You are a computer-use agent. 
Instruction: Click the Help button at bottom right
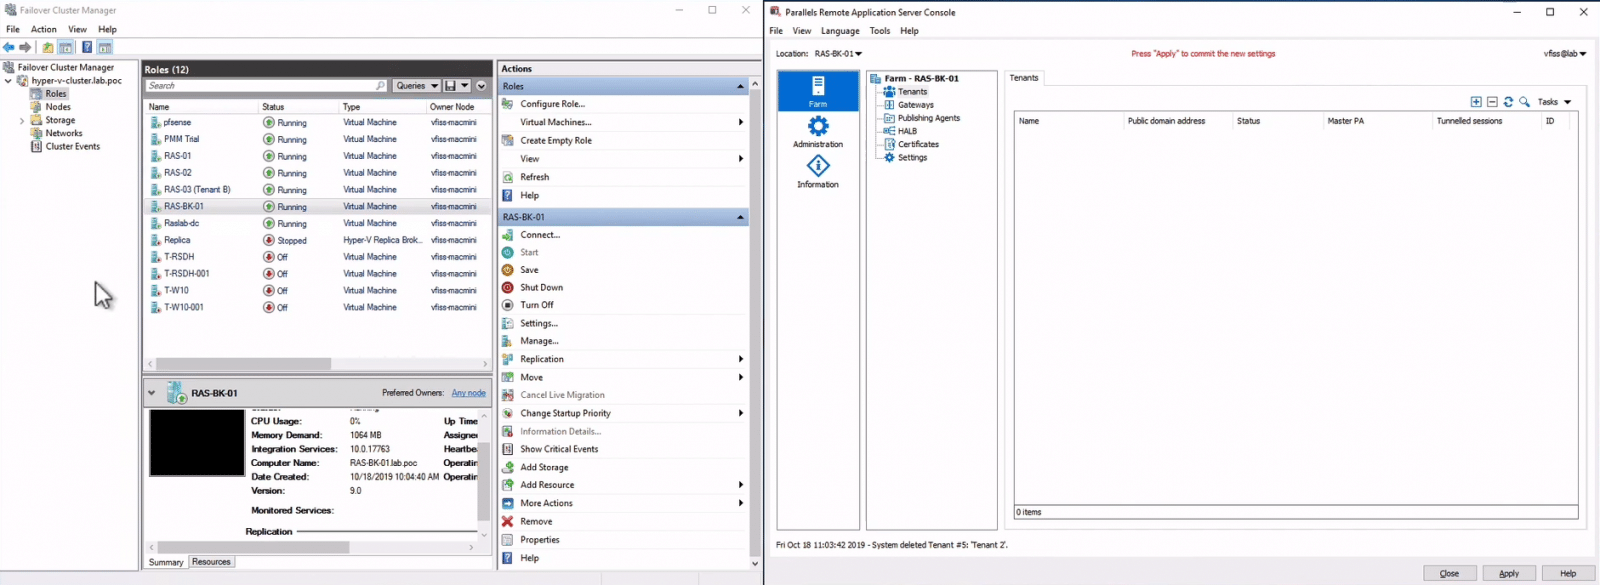tap(1568, 573)
